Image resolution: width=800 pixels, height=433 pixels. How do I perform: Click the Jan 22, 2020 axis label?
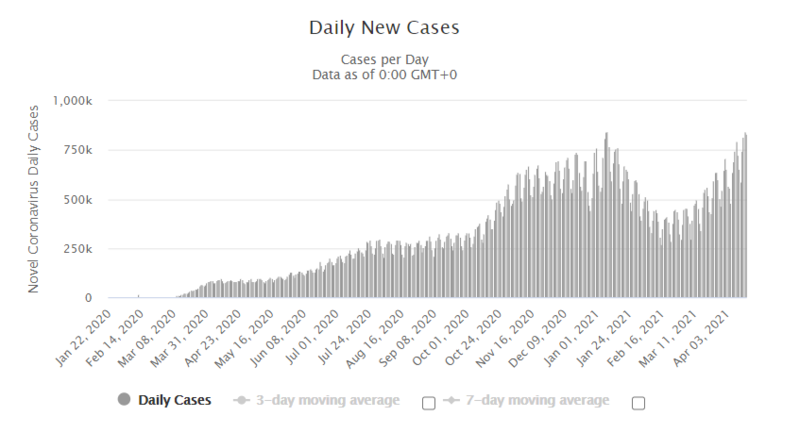pos(83,337)
